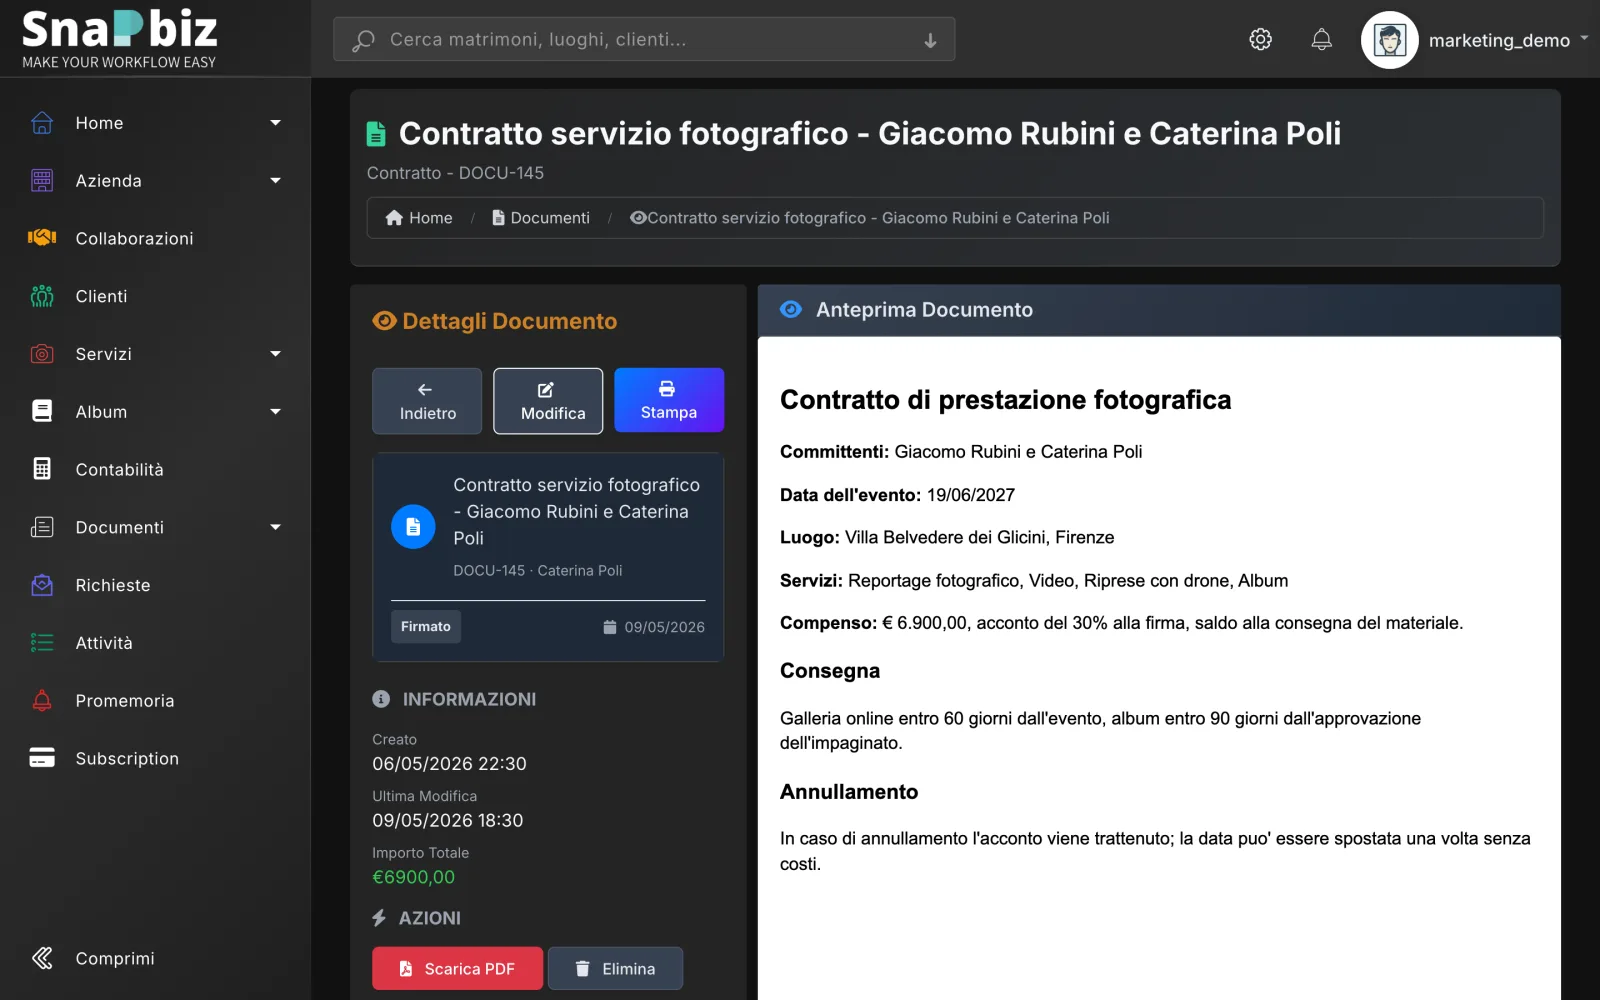Expand the Azienda submenu arrow
Viewport: 1600px width, 1000px height.
pyautogui.click(x=275, y=181)
